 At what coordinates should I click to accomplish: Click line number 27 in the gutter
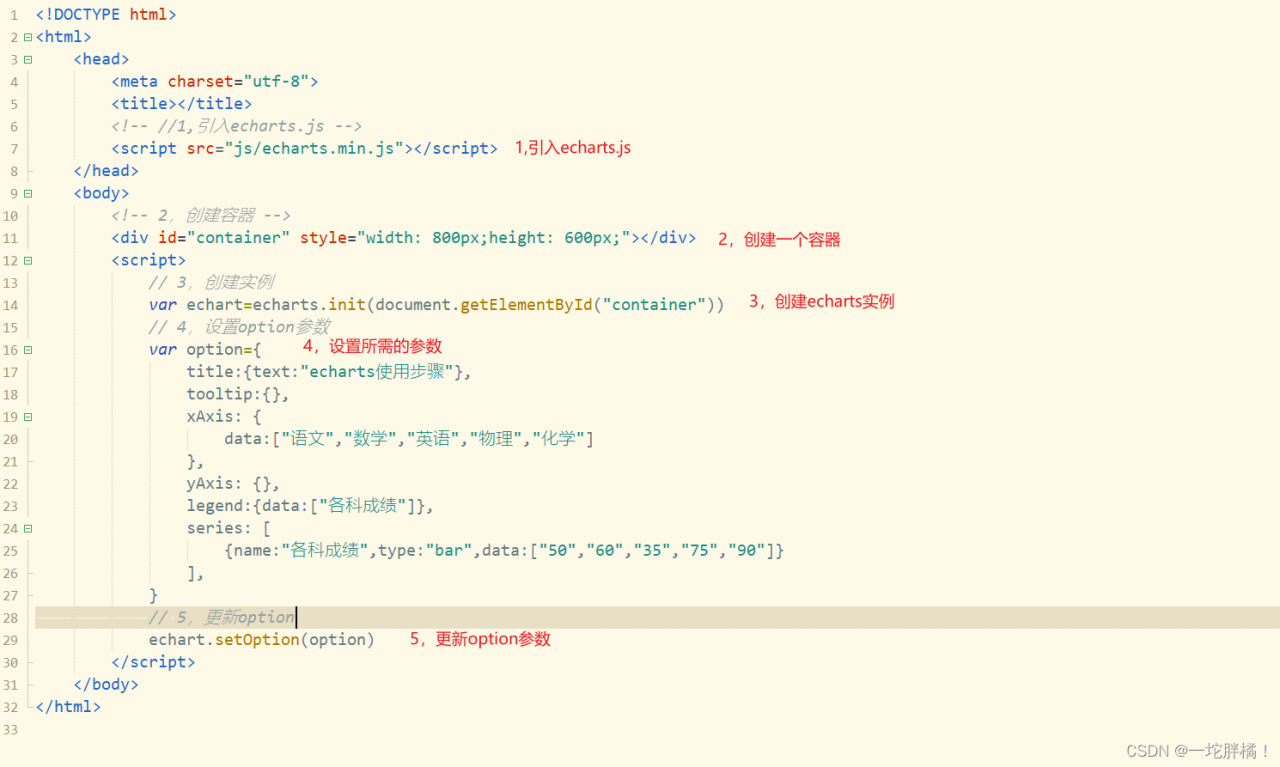click(10, 596)
